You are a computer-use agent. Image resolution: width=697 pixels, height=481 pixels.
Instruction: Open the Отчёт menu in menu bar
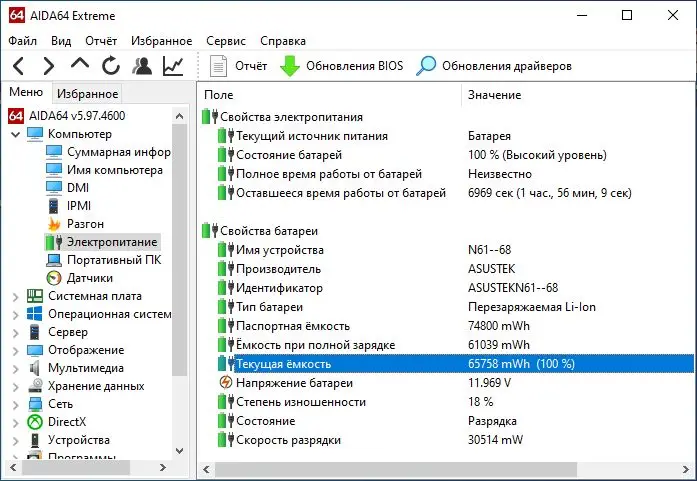[x=101, y=41]
